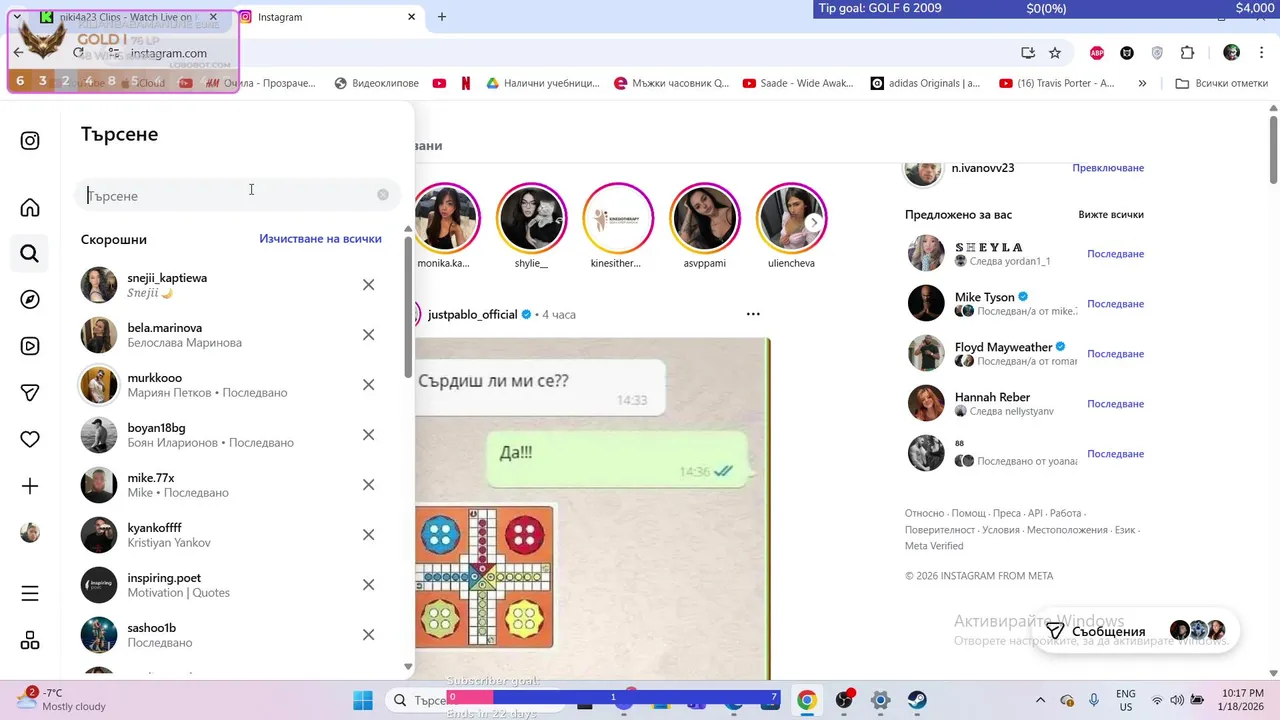This screenshot has height=720, width=1280.
Task: Go to Home via the house icon
Action: (x=30, y=208)
